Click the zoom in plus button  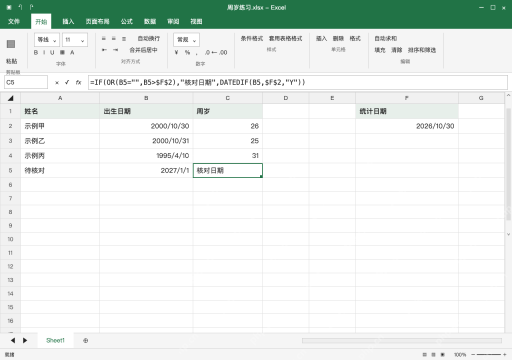(x=505, y=355)
